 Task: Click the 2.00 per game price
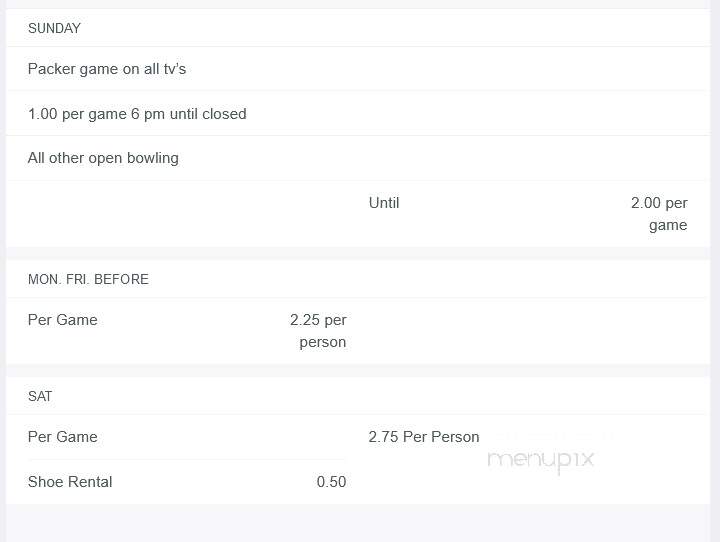(x=659, y=214)
